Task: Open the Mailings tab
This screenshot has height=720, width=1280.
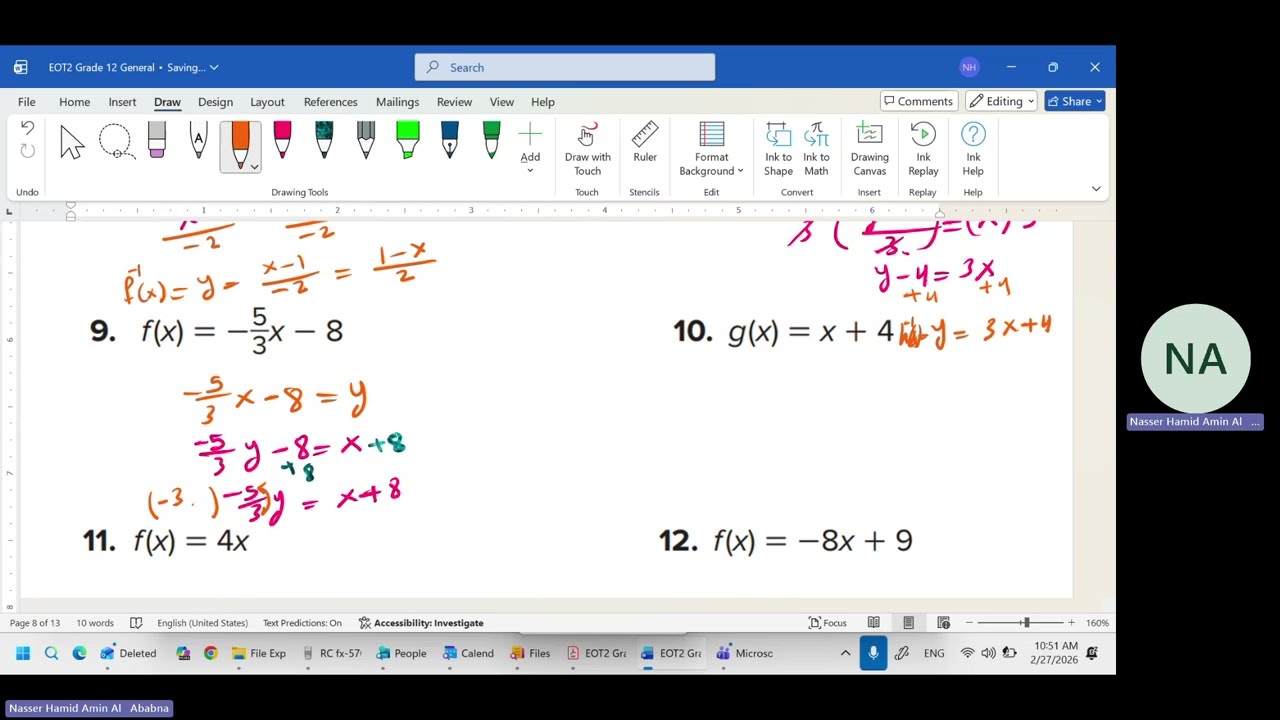Action: [397, 102]
